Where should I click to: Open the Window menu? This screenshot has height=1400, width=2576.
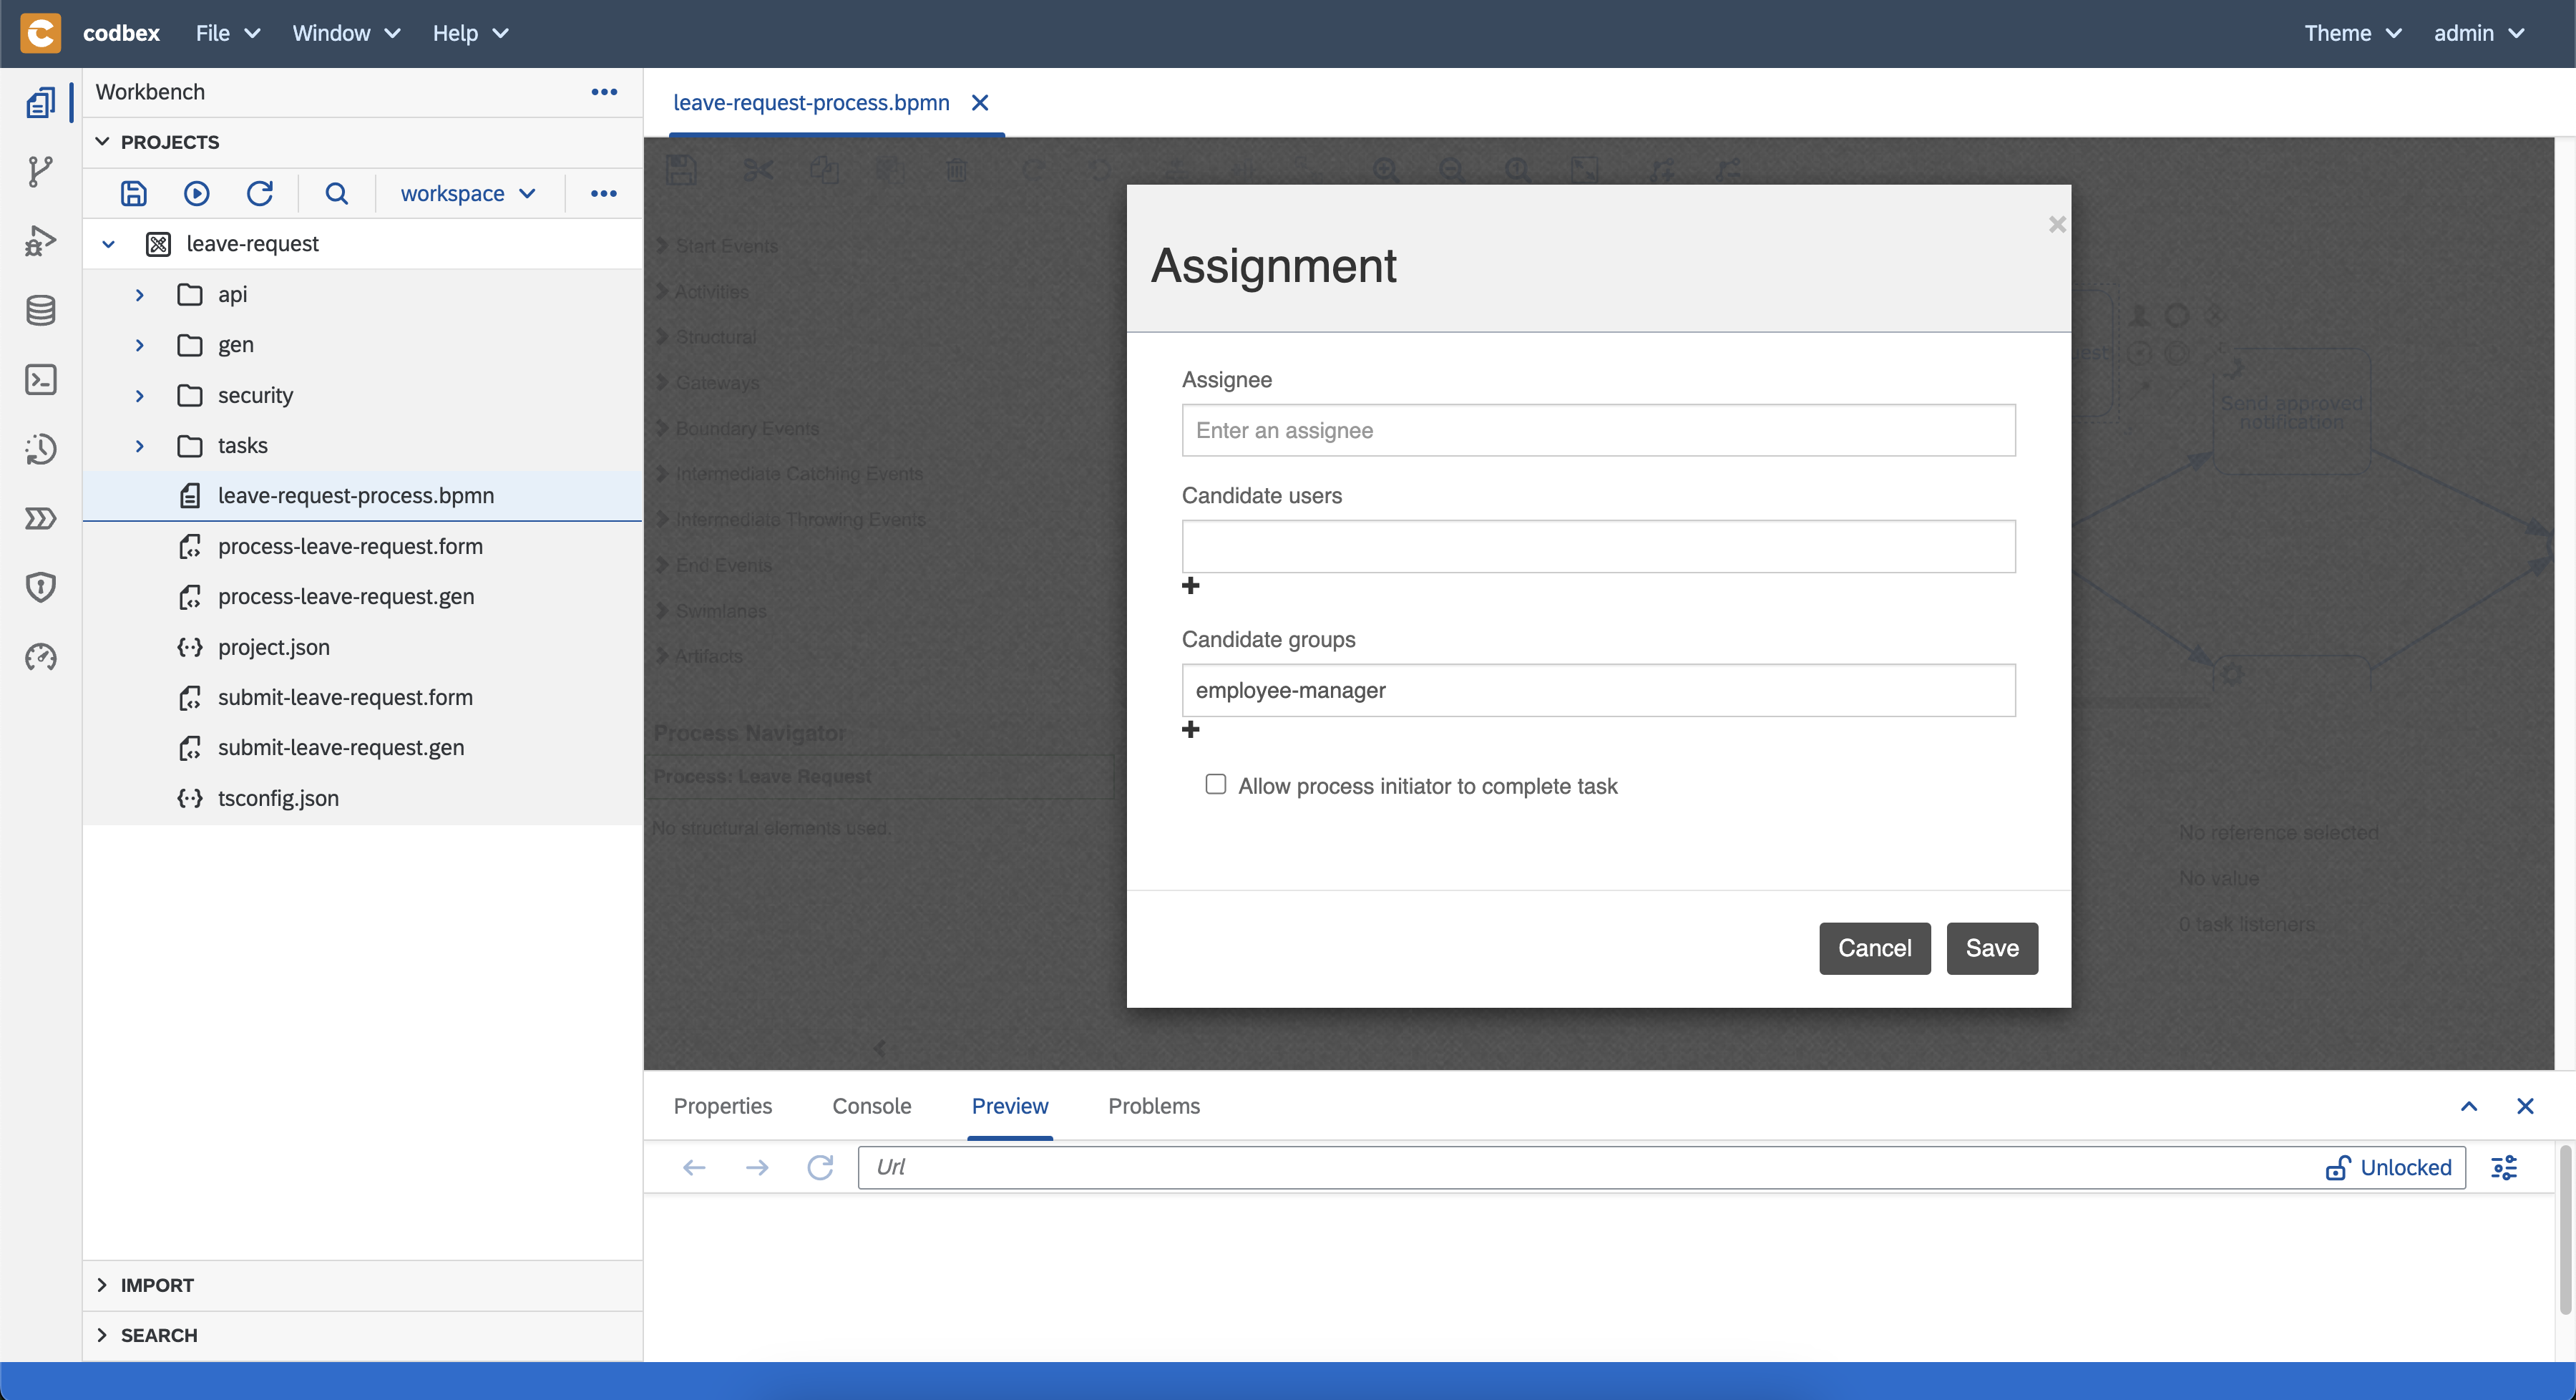[345, 33]
